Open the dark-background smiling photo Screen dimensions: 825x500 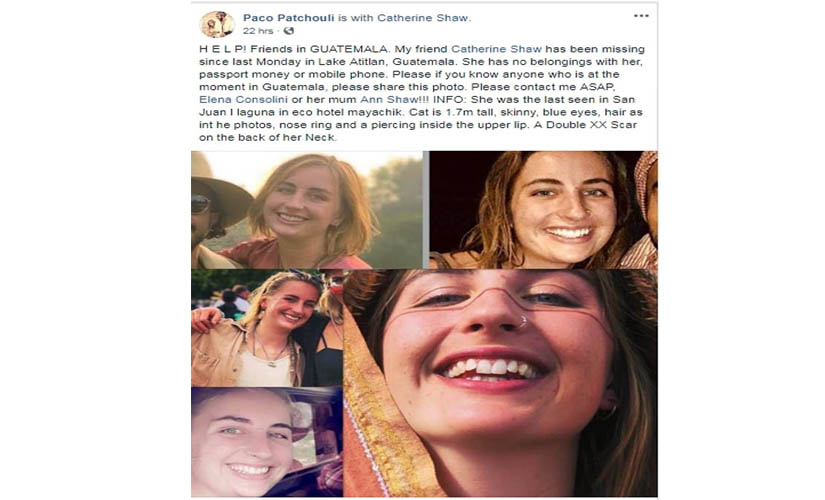(544, 210)
